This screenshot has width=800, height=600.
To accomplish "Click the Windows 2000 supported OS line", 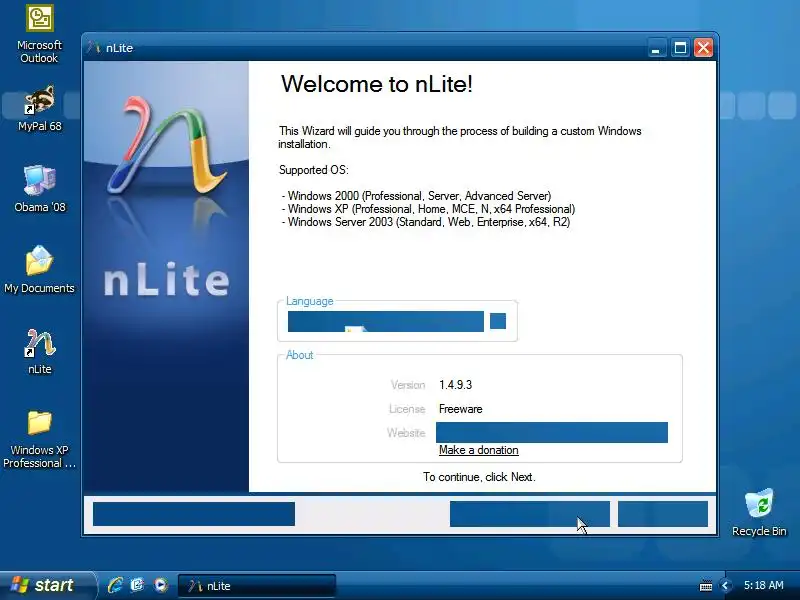I will pyautogui.click(x=416, y=196).
